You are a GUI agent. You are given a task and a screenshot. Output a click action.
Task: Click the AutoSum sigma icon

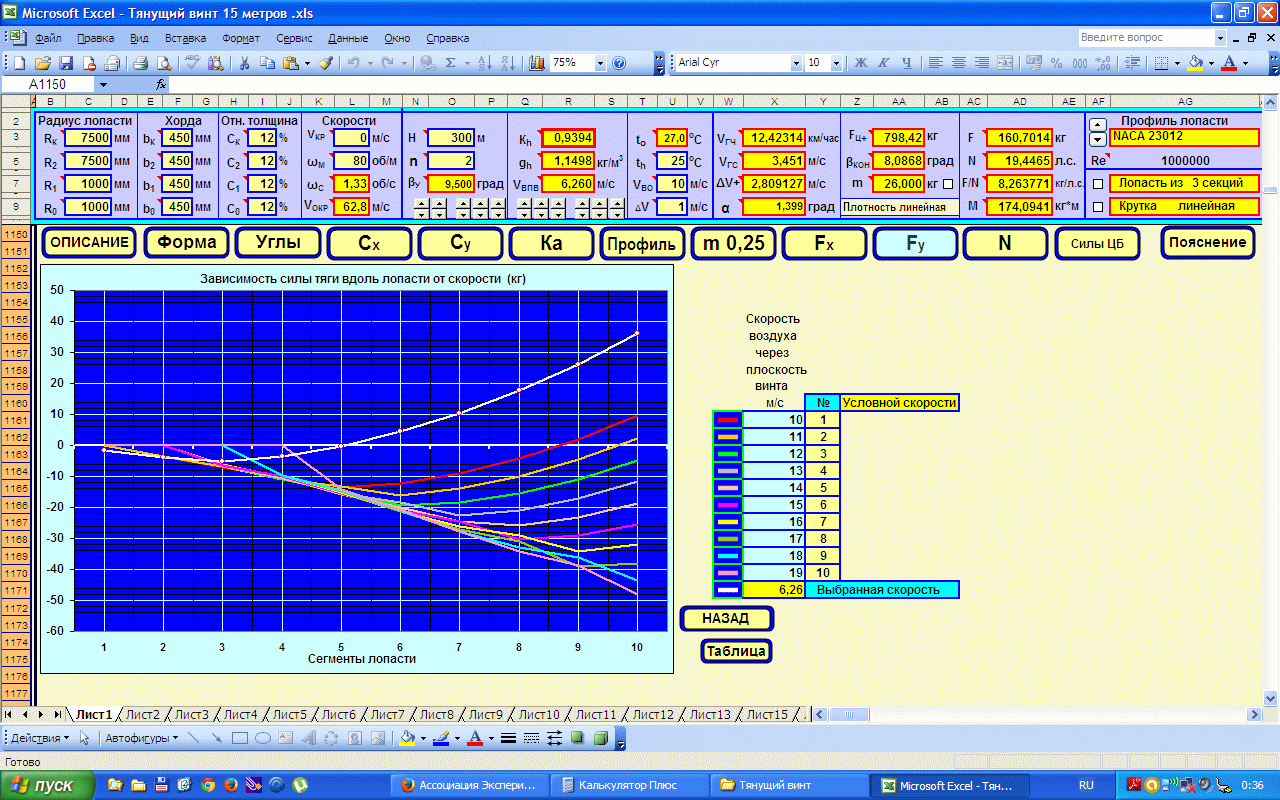[451, 62]
